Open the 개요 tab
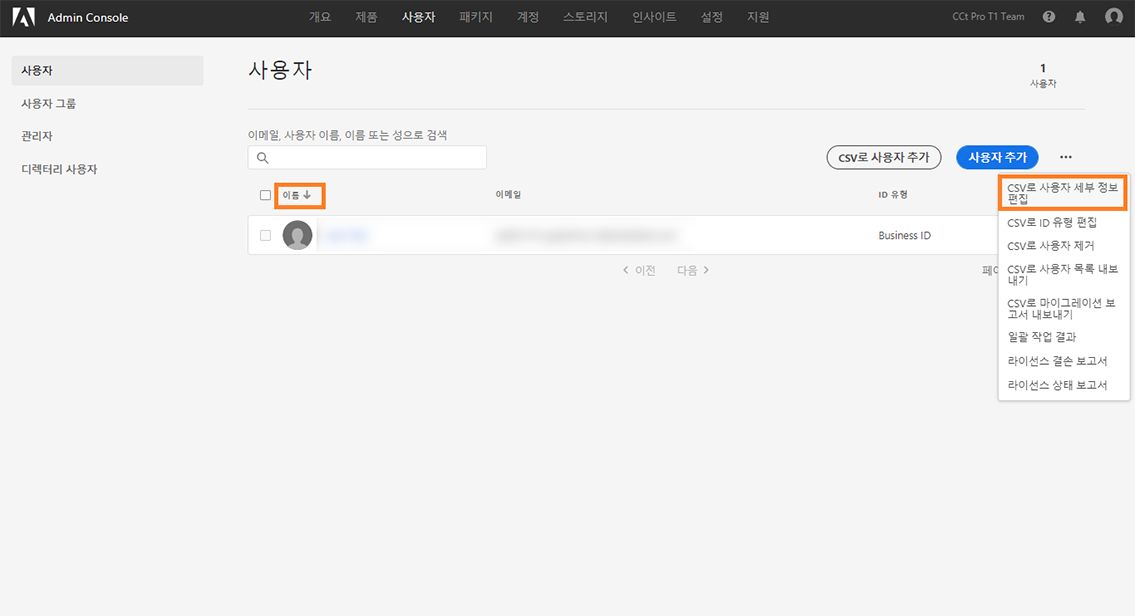1135x616 pixels. pyautogui.click(x=320, y=17)
